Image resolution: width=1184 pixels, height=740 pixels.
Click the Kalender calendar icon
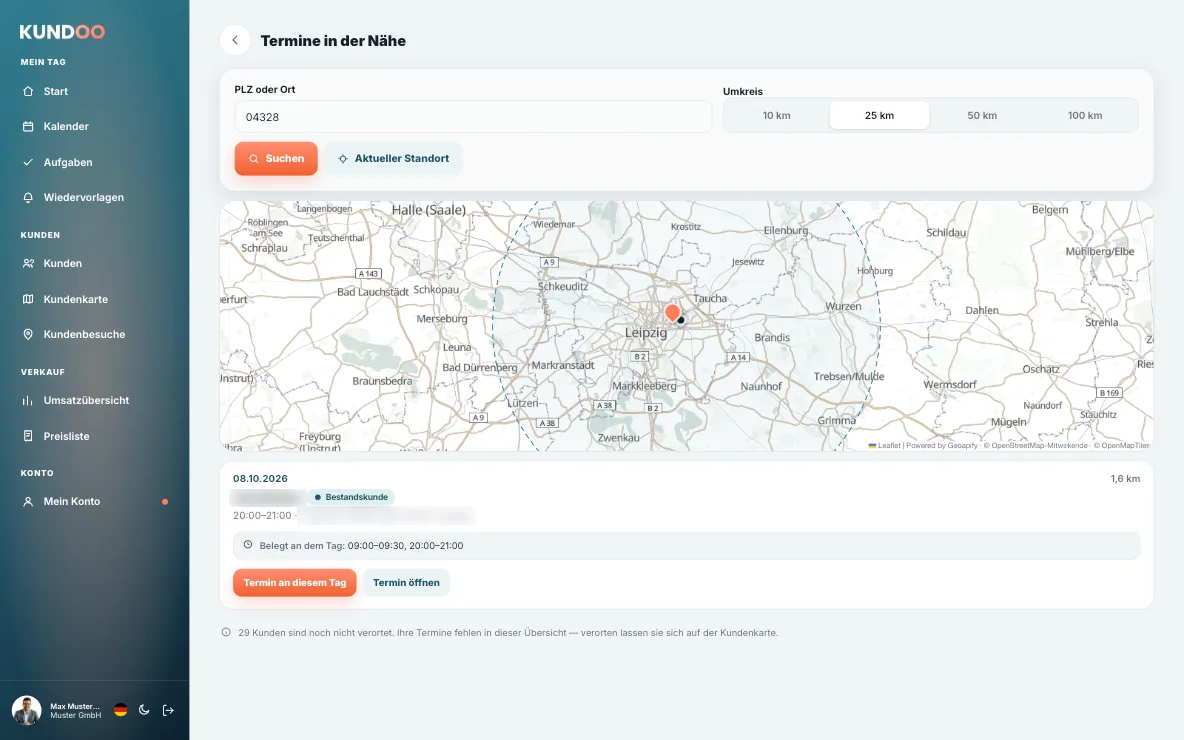tap(28, 126)
